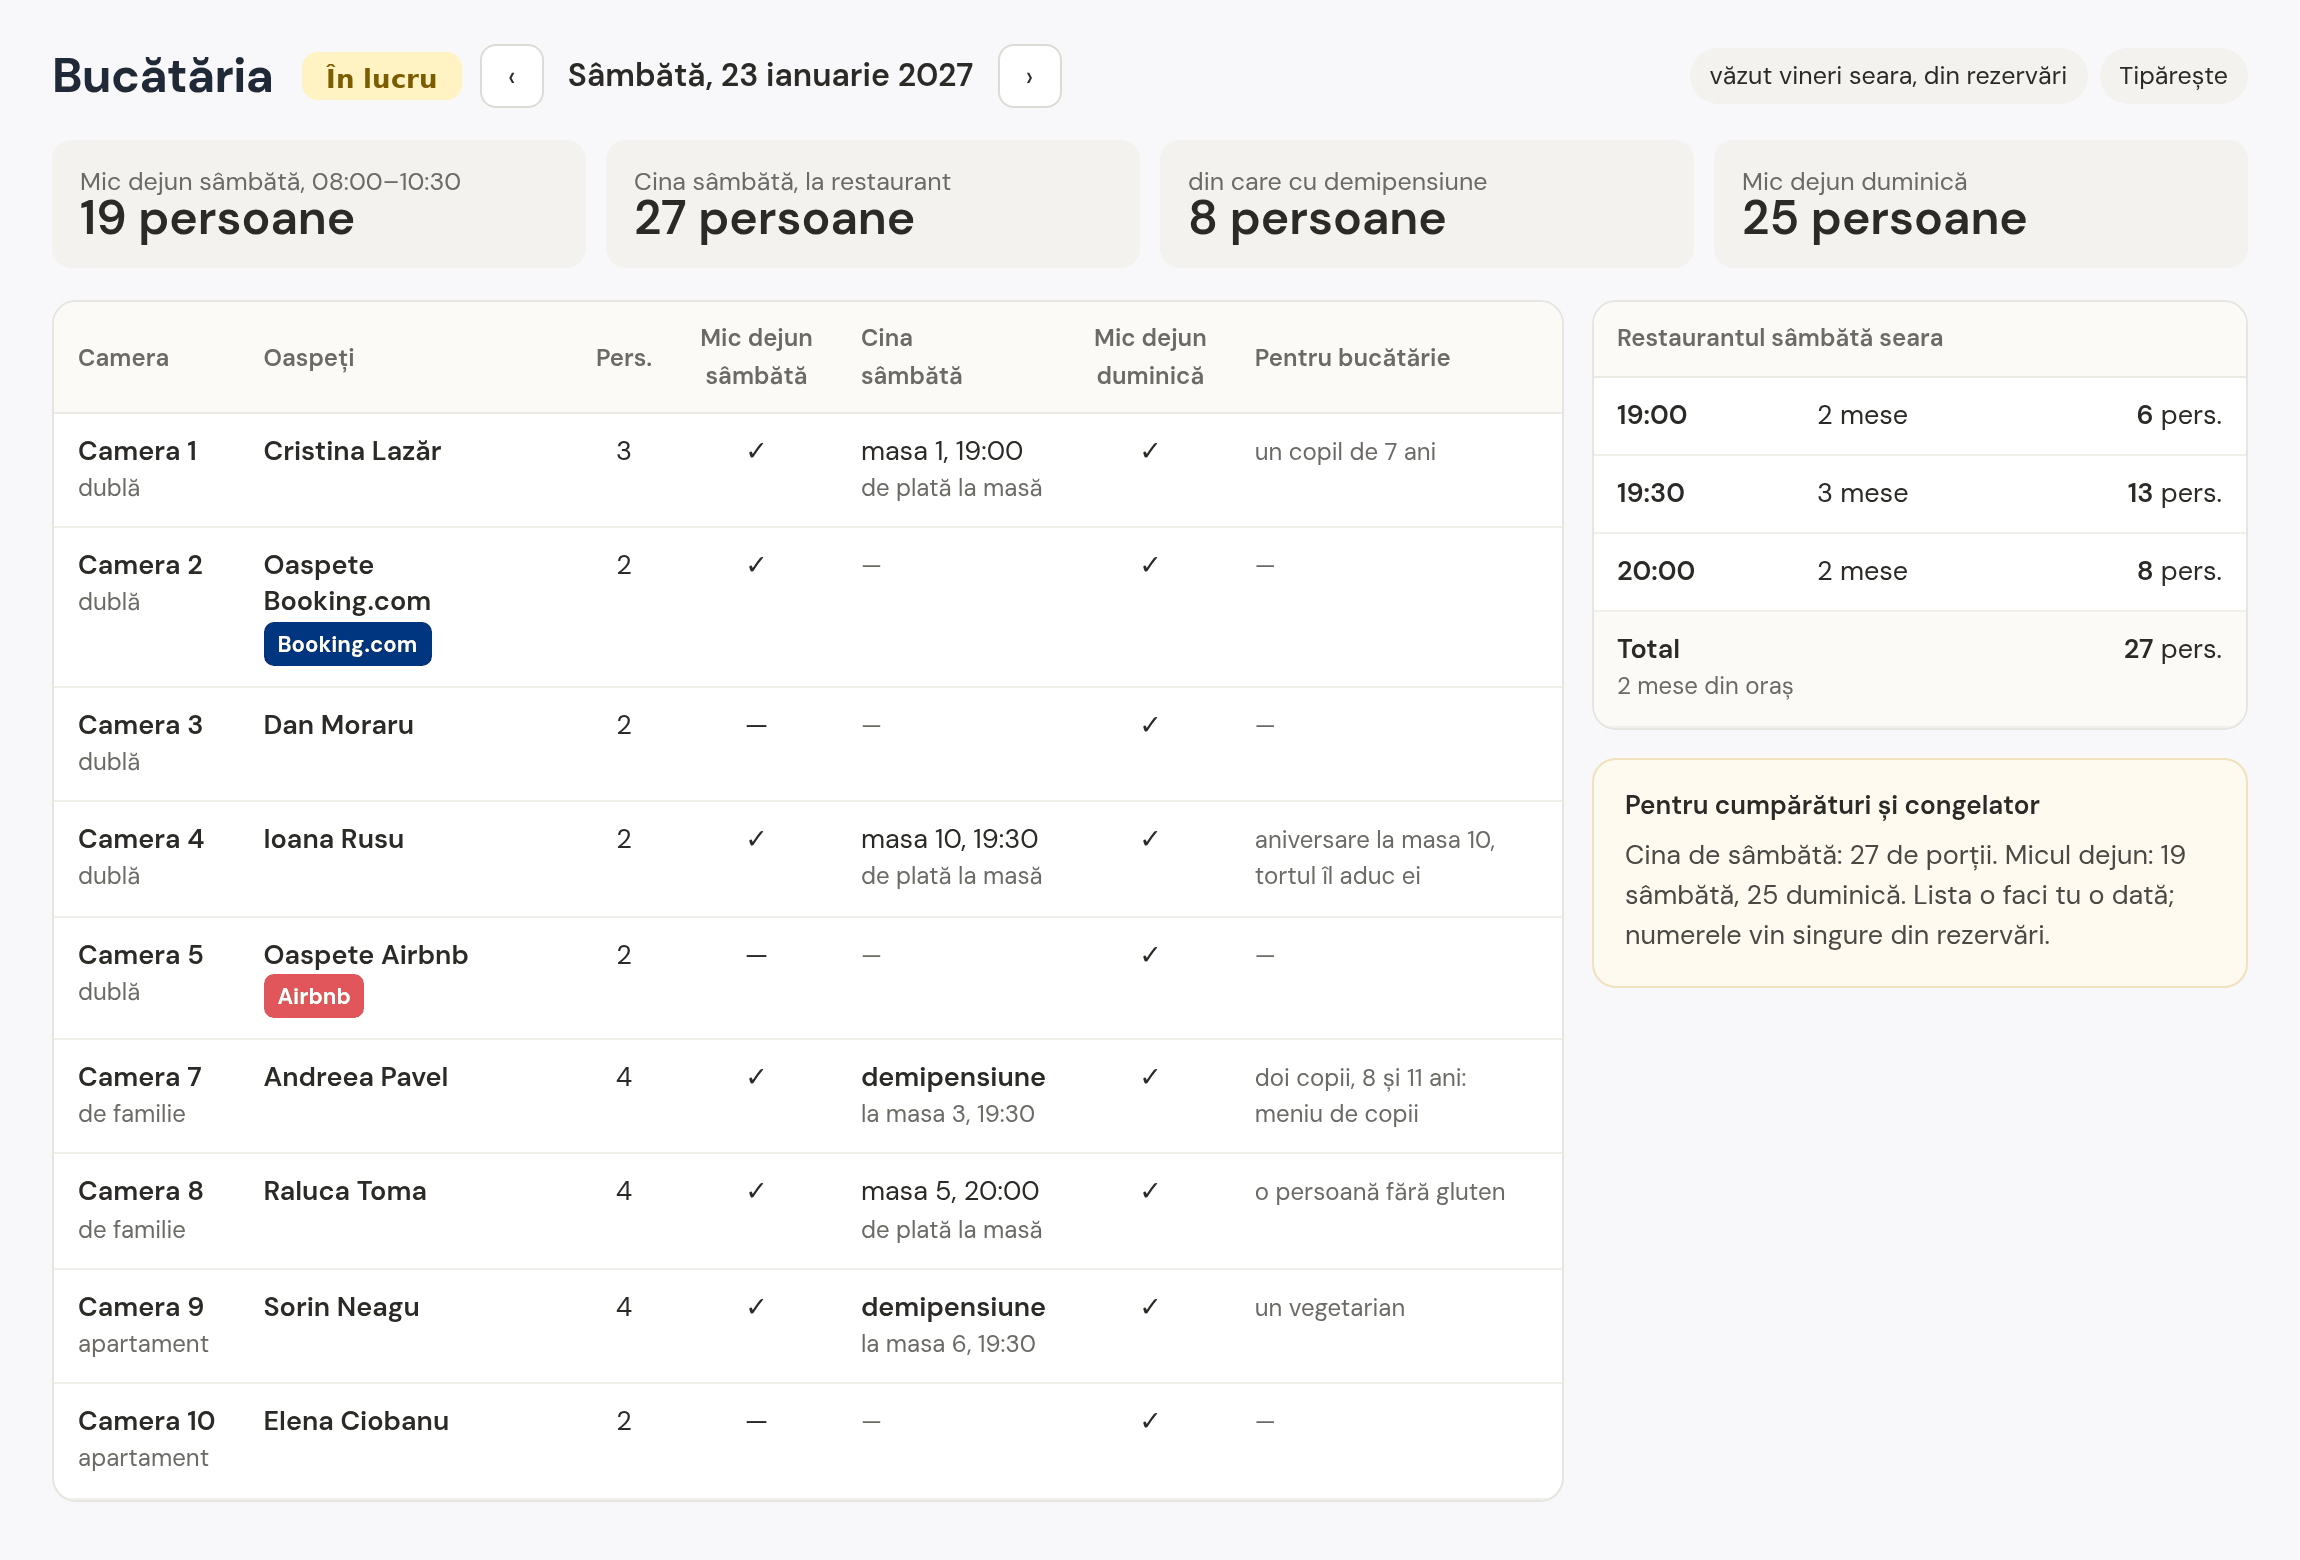Click note 'un vegetarian'

pyautogui.click(x=1330, y=1308)
